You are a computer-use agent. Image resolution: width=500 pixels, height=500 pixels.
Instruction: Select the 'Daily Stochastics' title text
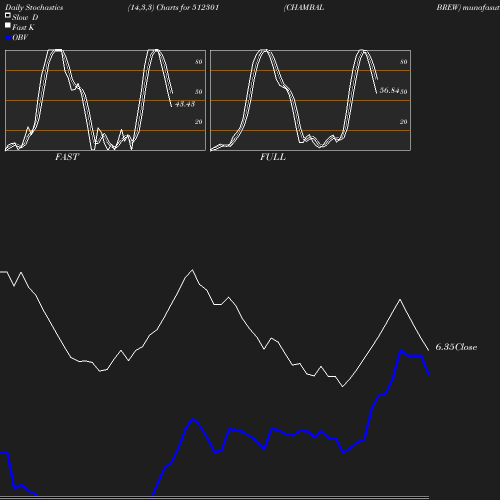[34, 7]
